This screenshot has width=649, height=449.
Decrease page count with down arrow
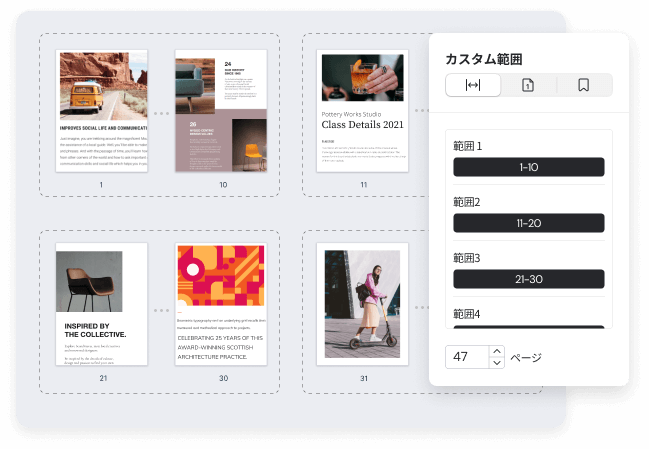click(x=497, y=363)
